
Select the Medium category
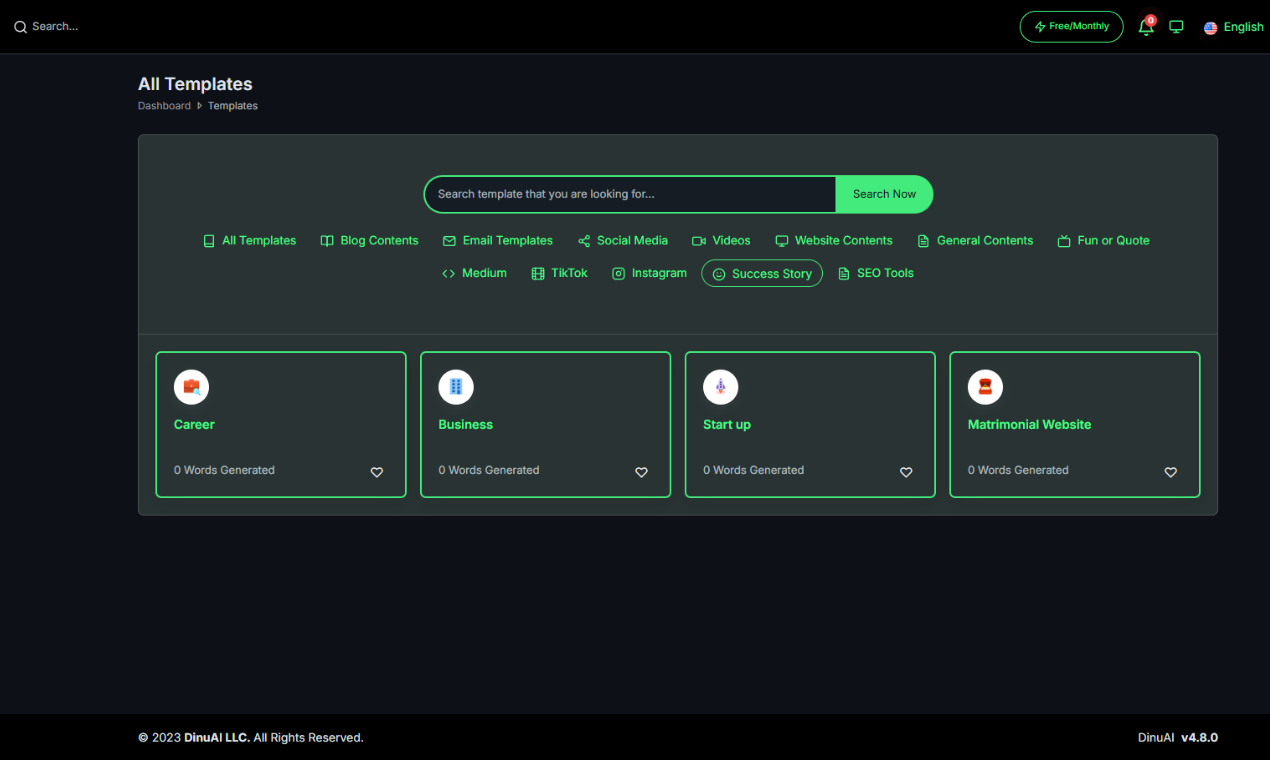point(474,273)
